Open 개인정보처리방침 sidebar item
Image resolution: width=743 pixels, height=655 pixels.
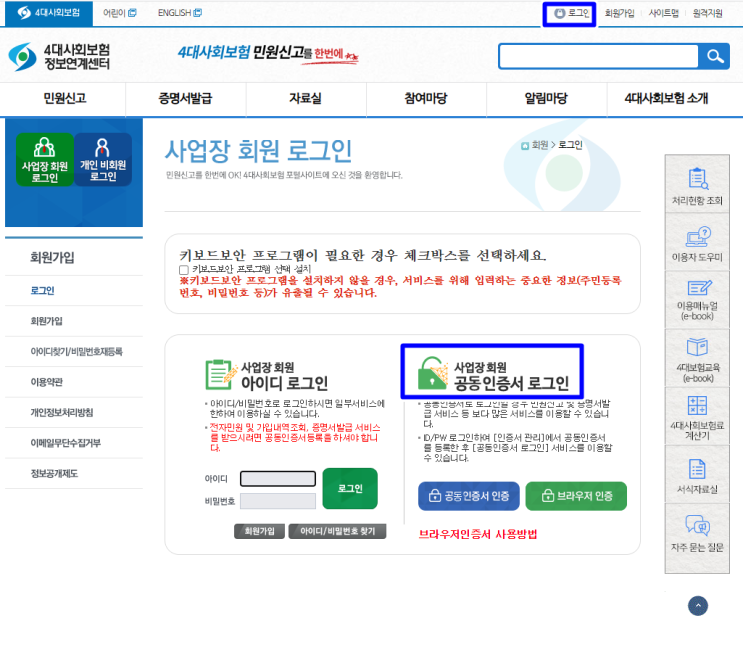tap(62, 412)
